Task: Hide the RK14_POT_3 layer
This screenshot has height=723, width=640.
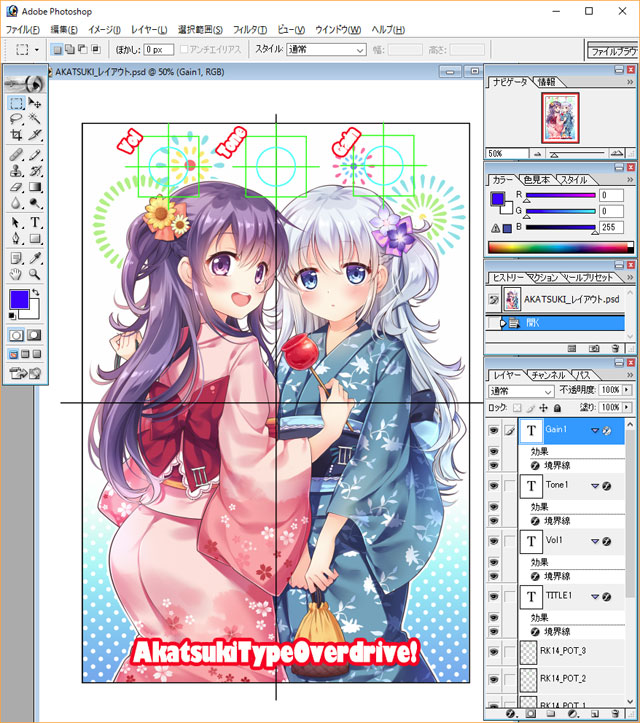Action: (494, 652)
